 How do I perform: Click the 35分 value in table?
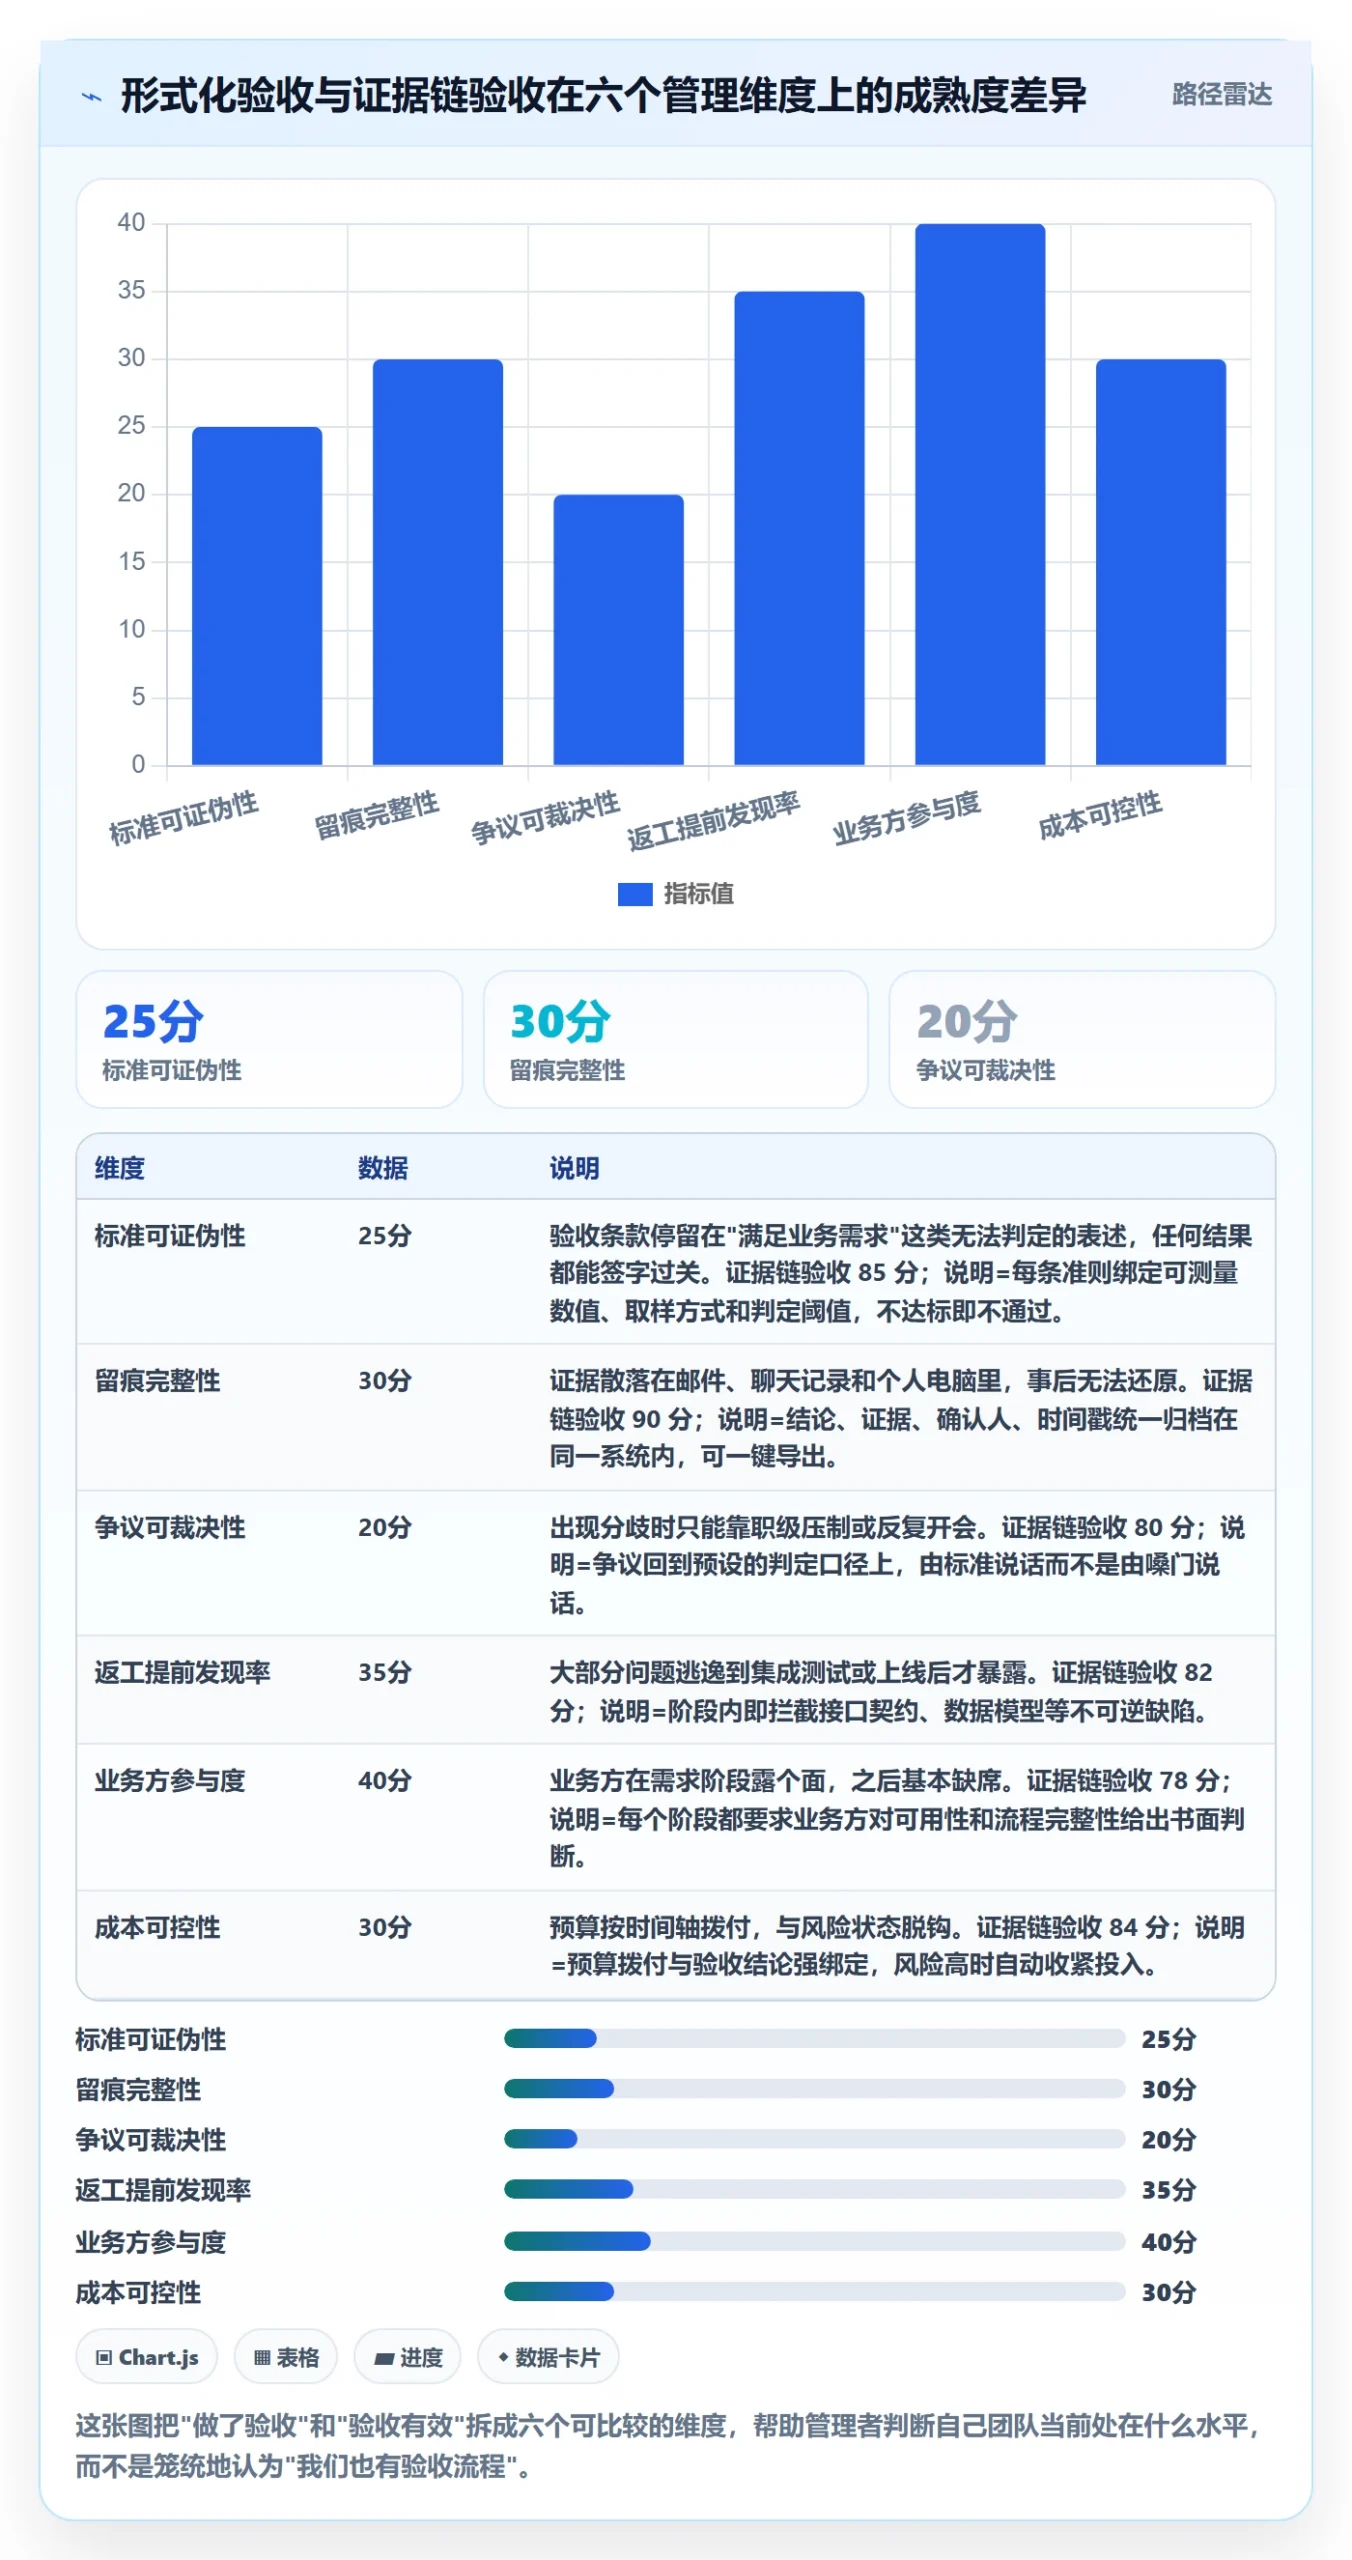385,1673
